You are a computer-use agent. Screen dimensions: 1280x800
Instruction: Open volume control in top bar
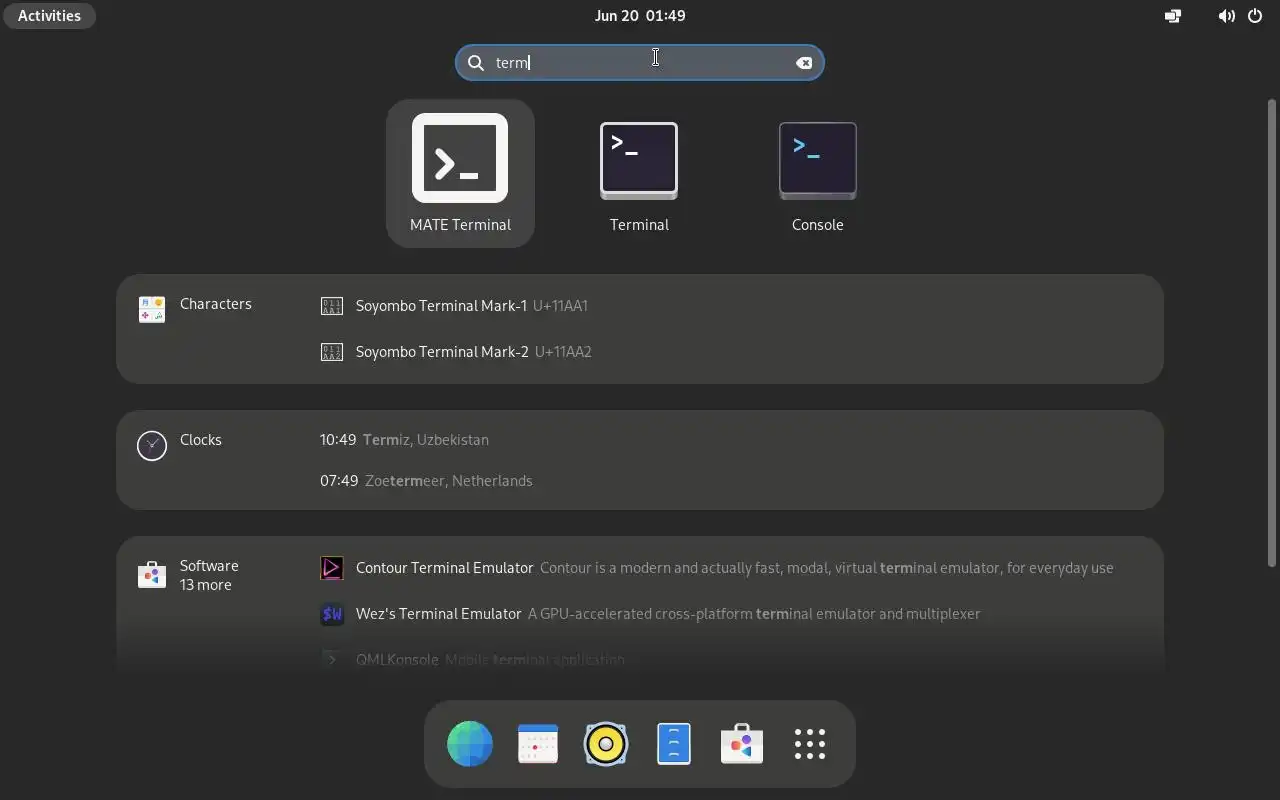pyautogui.click(x=1226, y=16)
